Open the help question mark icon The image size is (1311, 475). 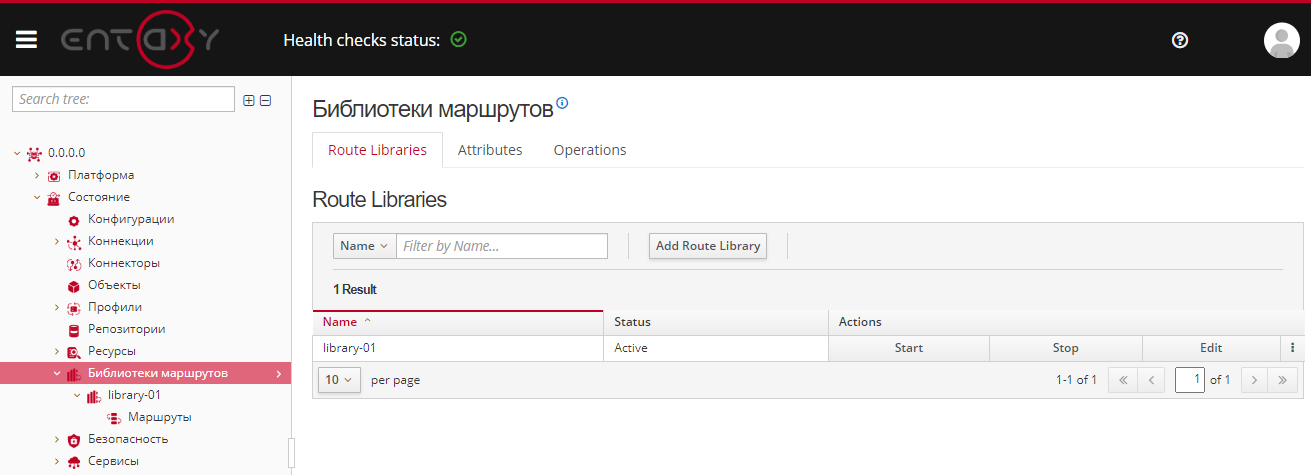click(1180, 40)
